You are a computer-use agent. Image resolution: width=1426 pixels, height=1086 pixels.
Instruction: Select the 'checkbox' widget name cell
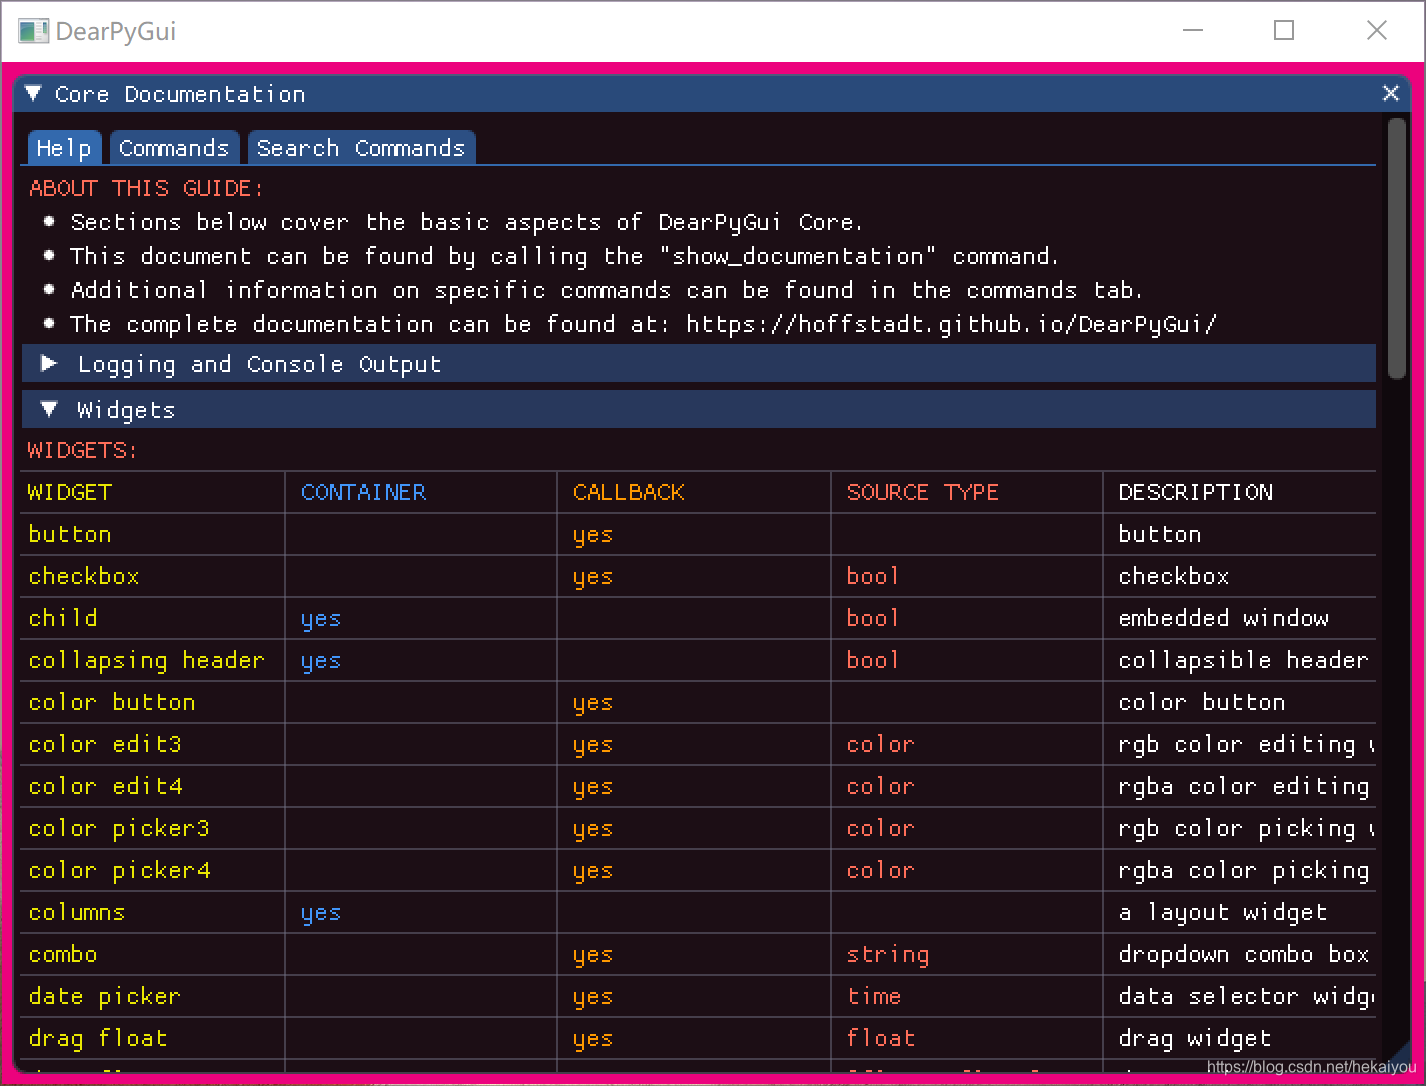coord(84,576)
